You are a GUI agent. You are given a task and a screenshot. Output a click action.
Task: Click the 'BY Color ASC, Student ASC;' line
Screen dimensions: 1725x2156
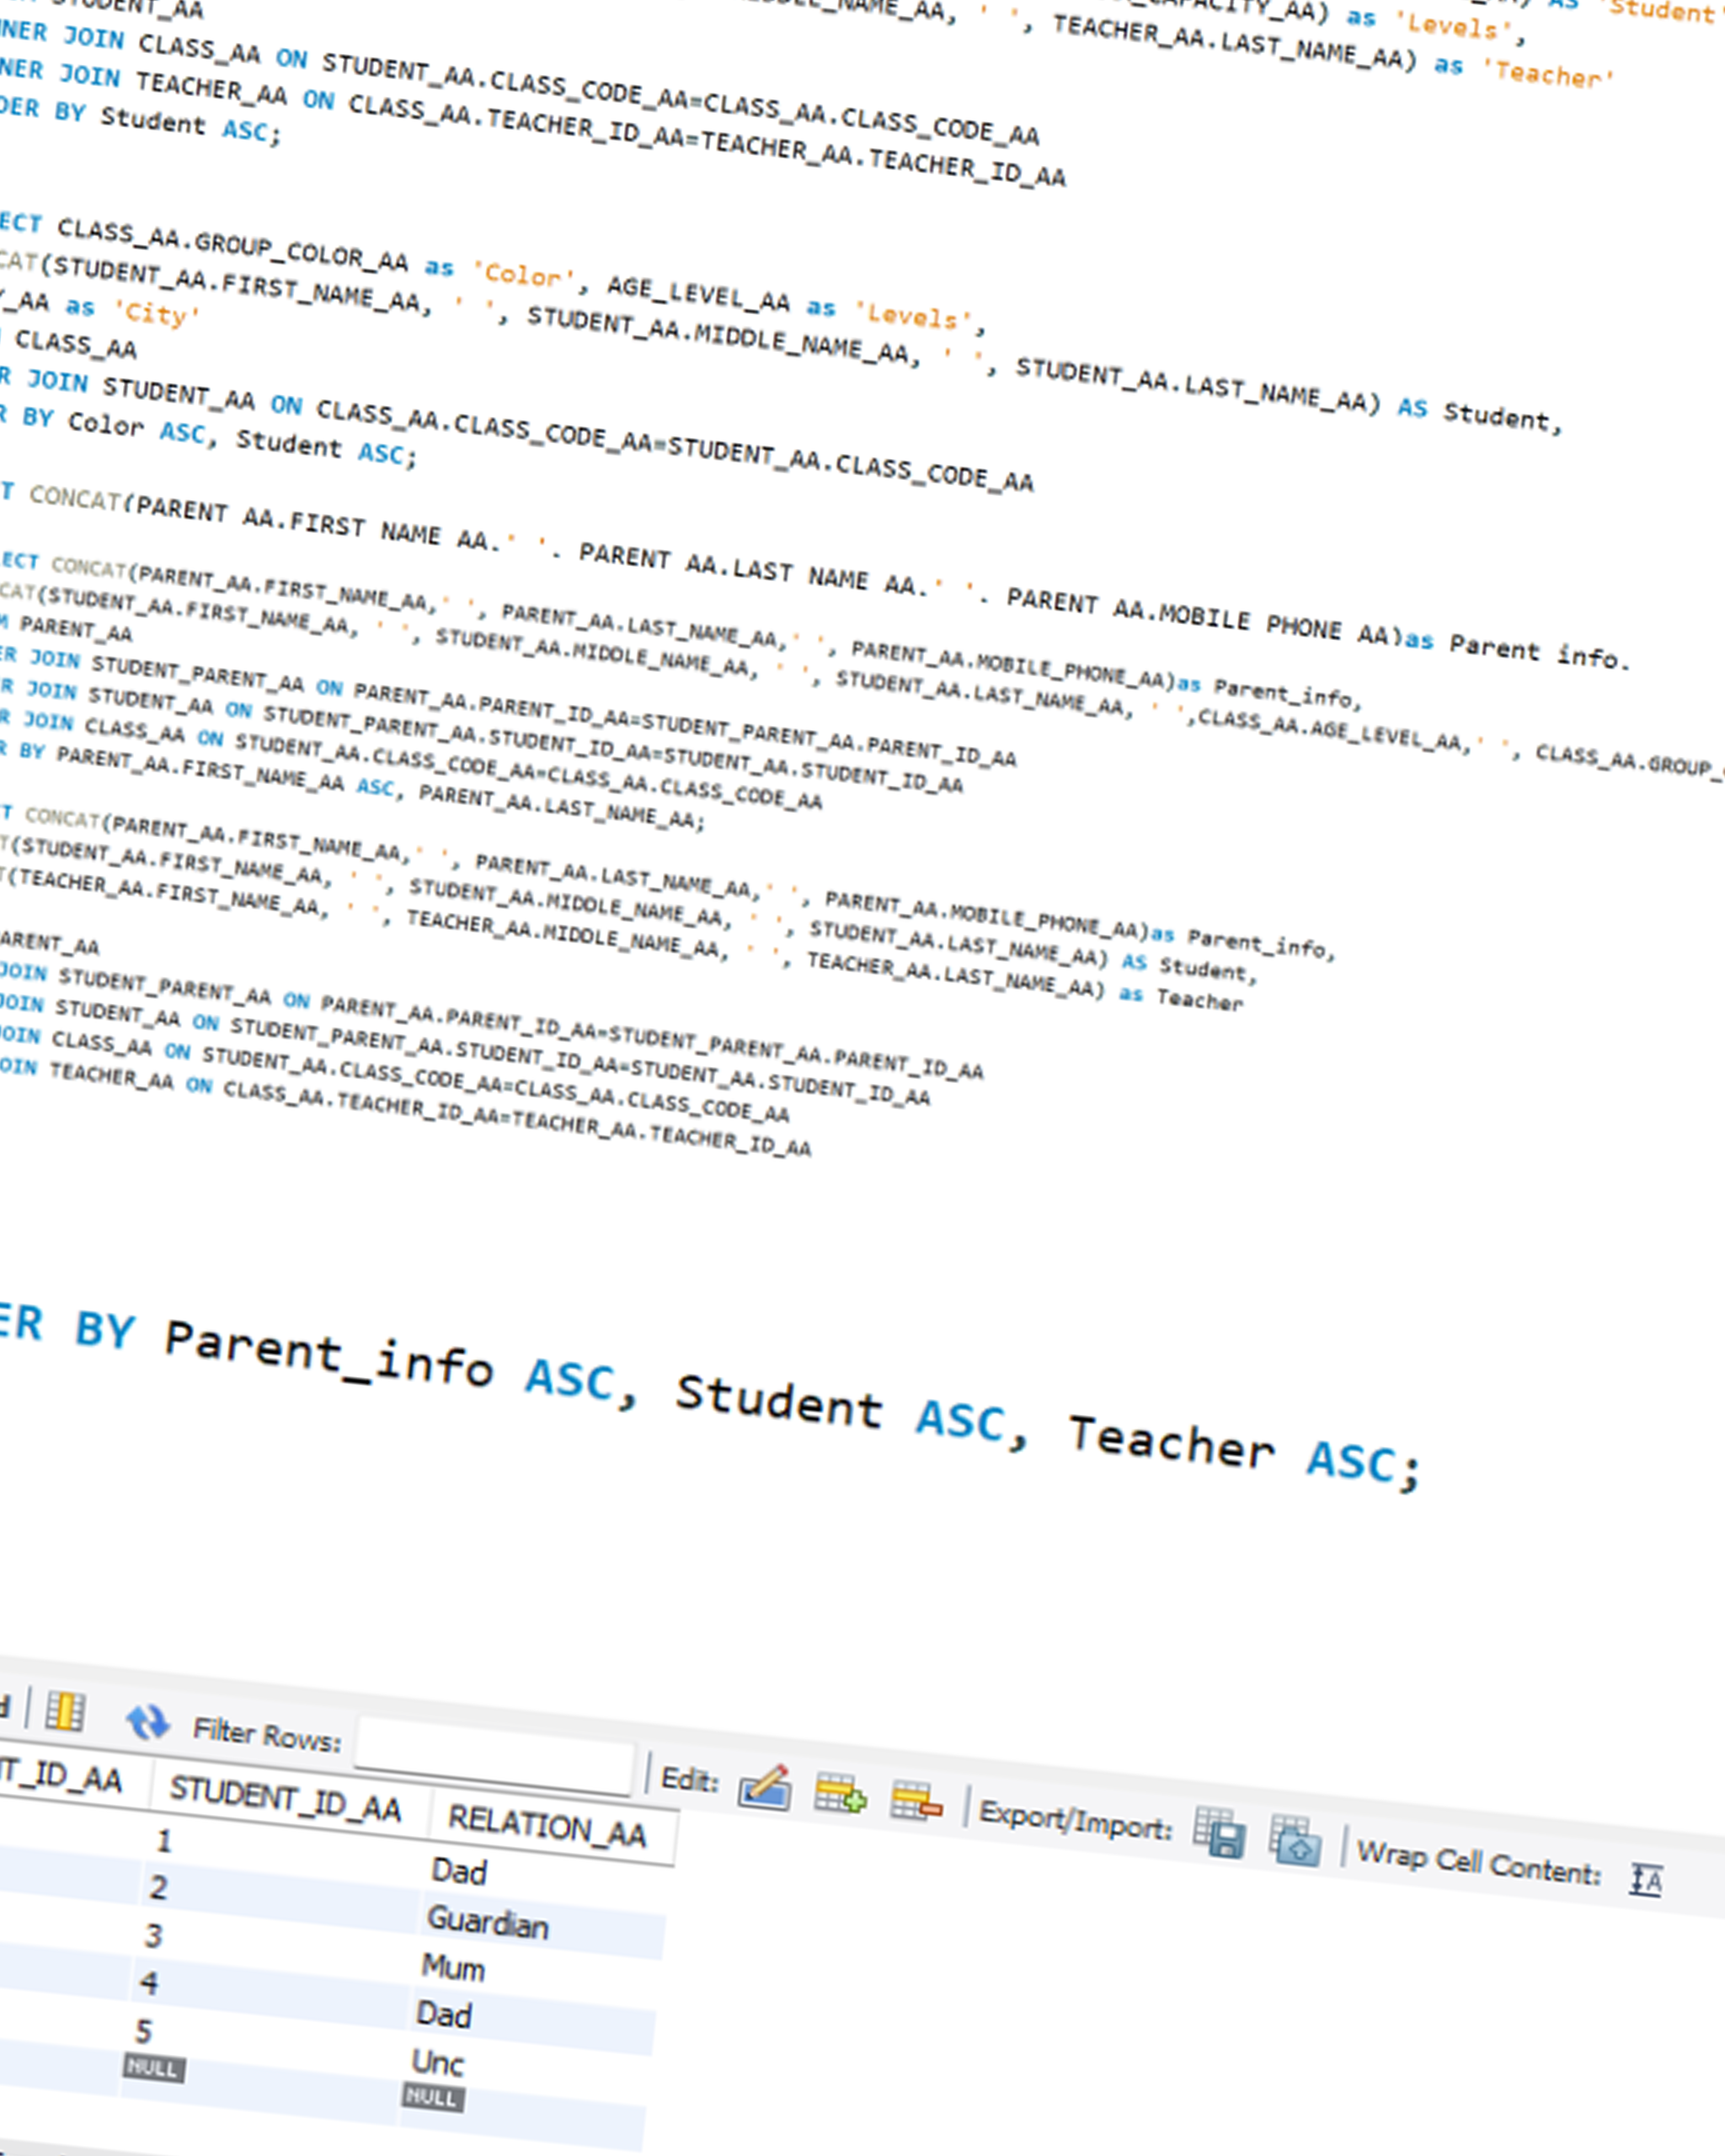pos(220,436)
